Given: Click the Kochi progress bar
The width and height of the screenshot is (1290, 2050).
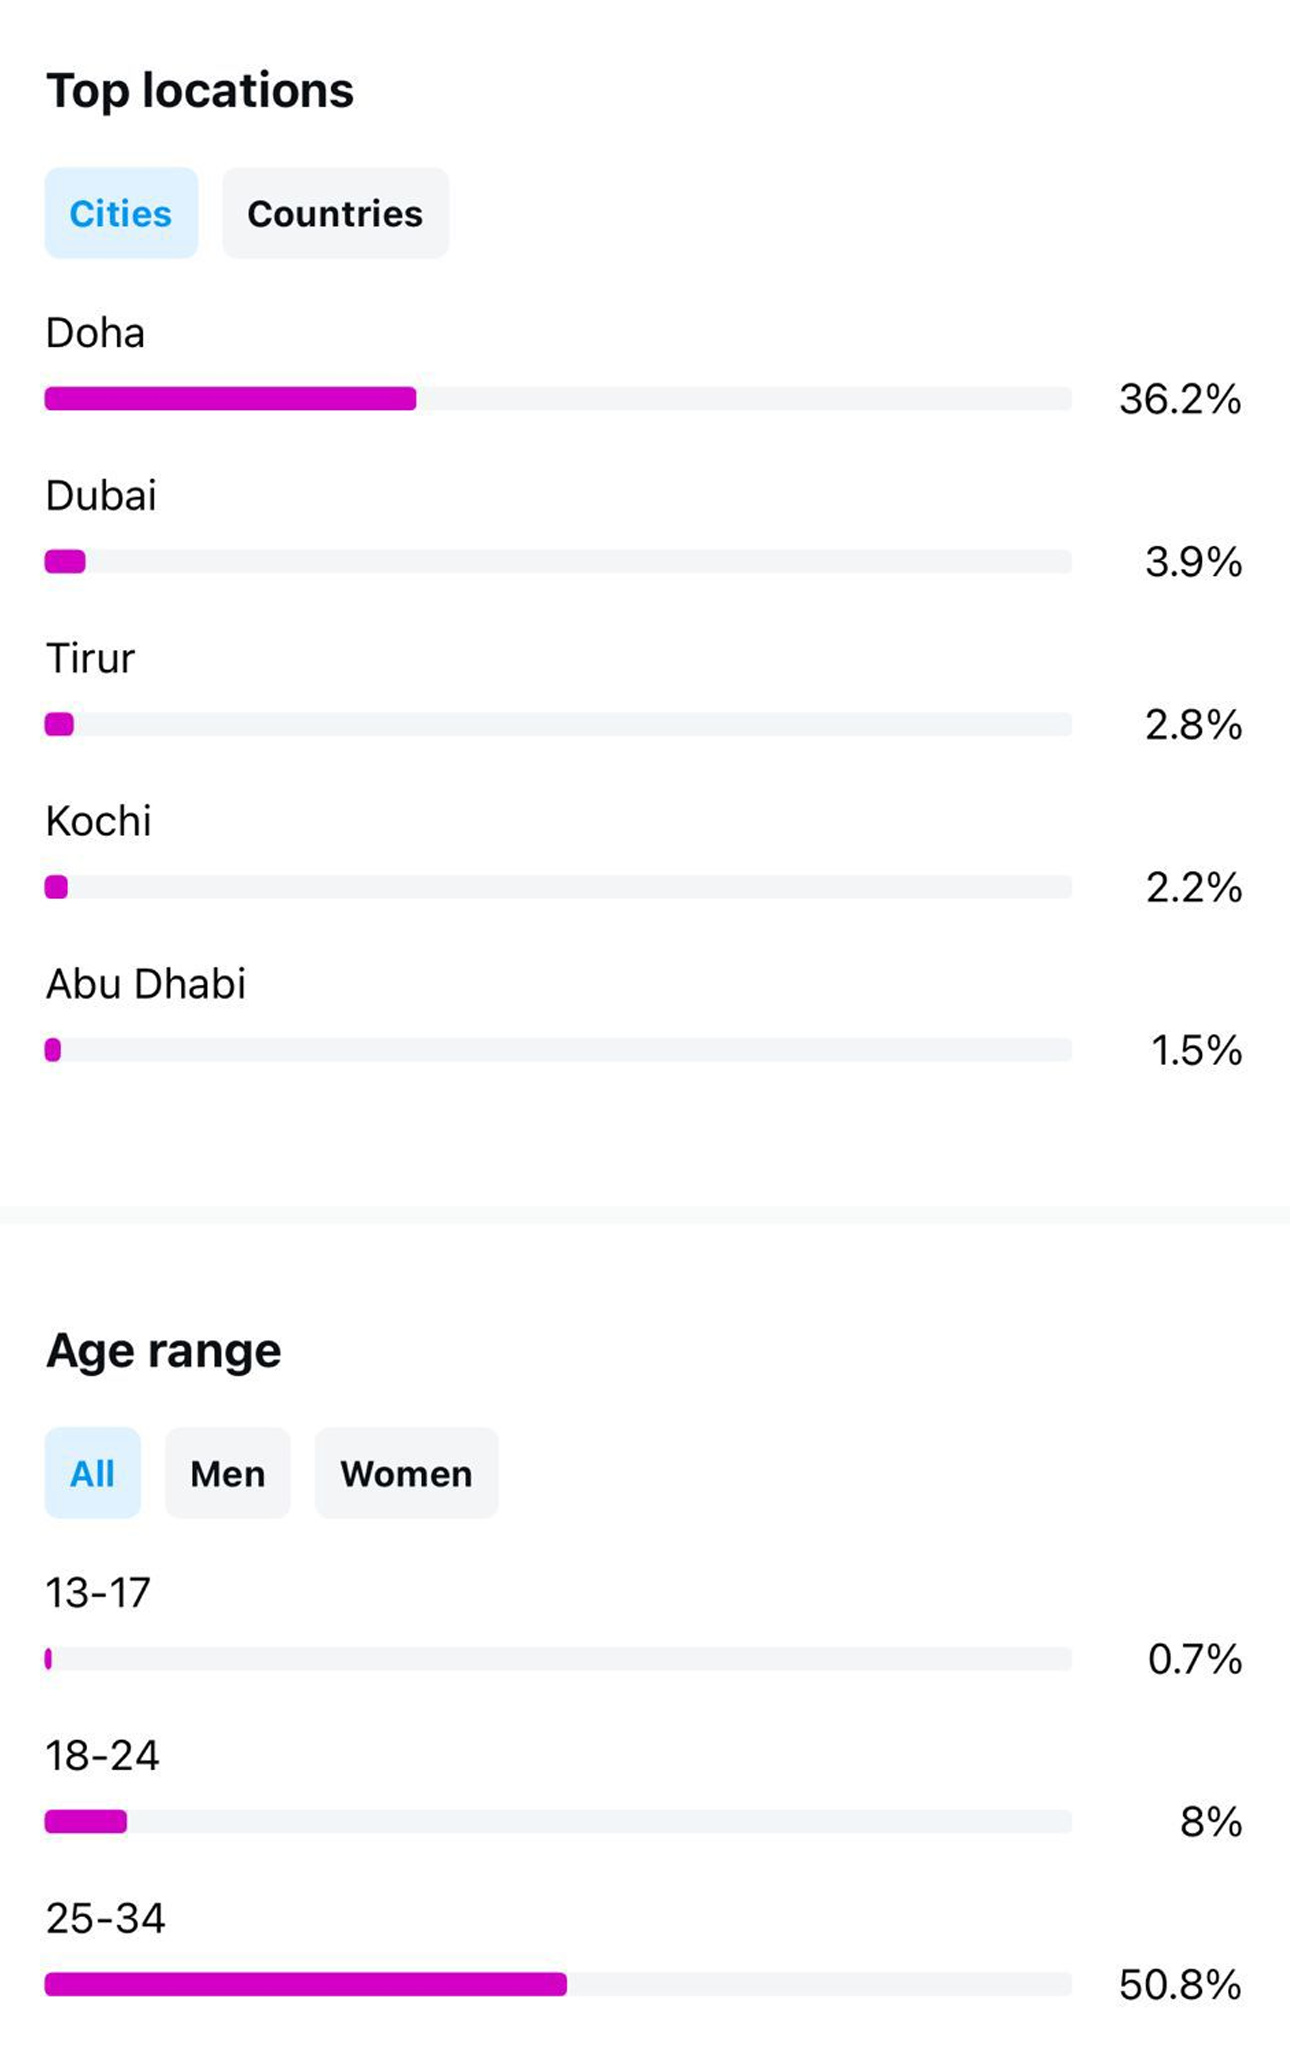Looking at the screenshot, I should point(558,887).
